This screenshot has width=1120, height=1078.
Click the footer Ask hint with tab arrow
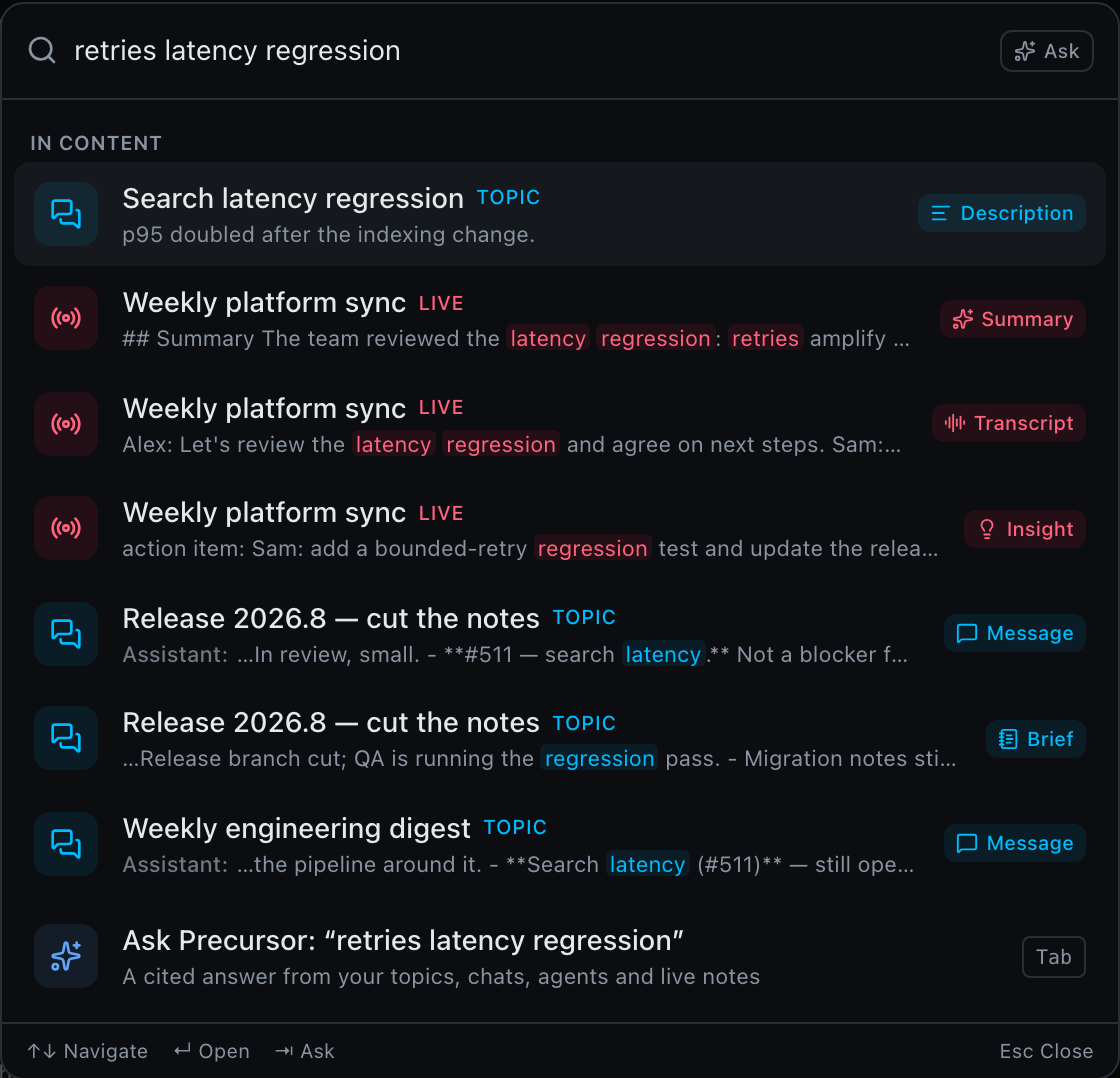tap(305, 1051)
